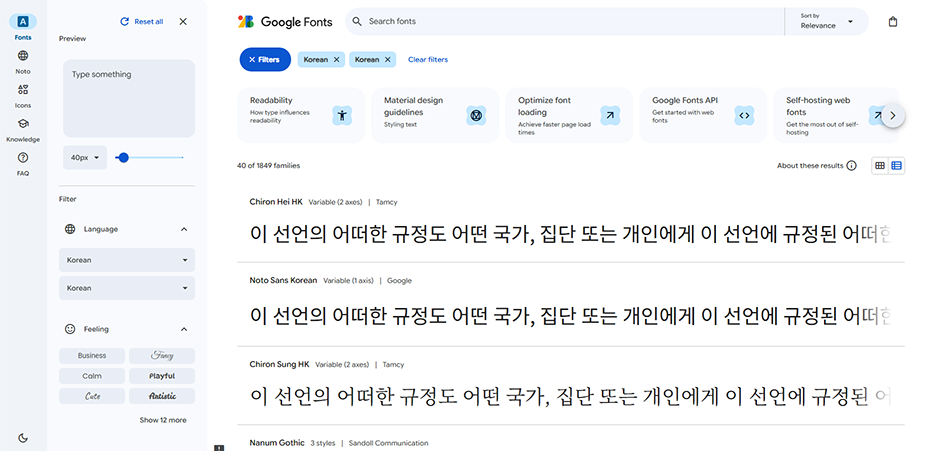This screenshot has height=451, width=936.
Task: Open the first Korean language dropdown
Action: [x=127, y=260]
